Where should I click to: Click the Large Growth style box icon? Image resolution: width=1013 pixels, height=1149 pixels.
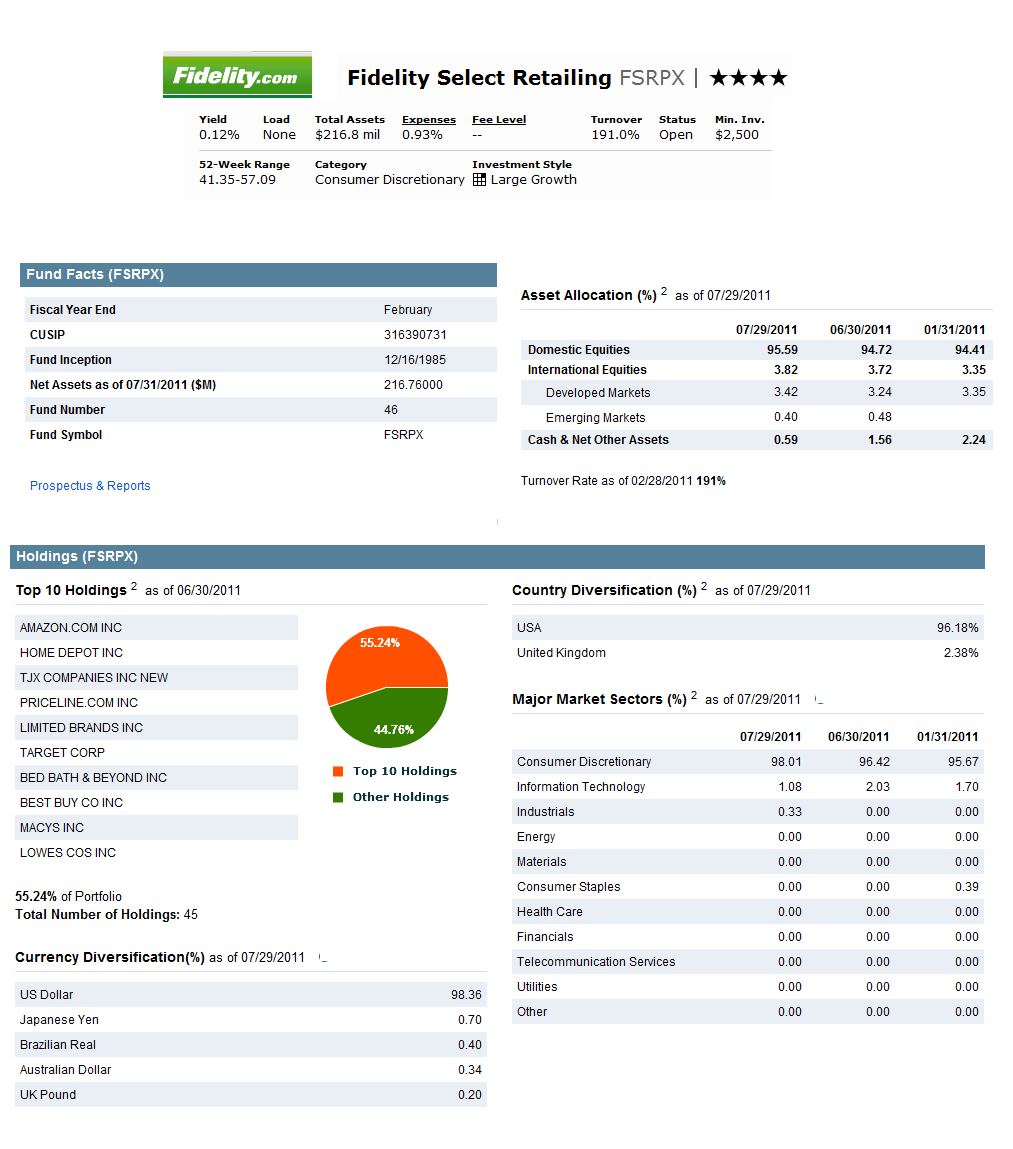479,180
